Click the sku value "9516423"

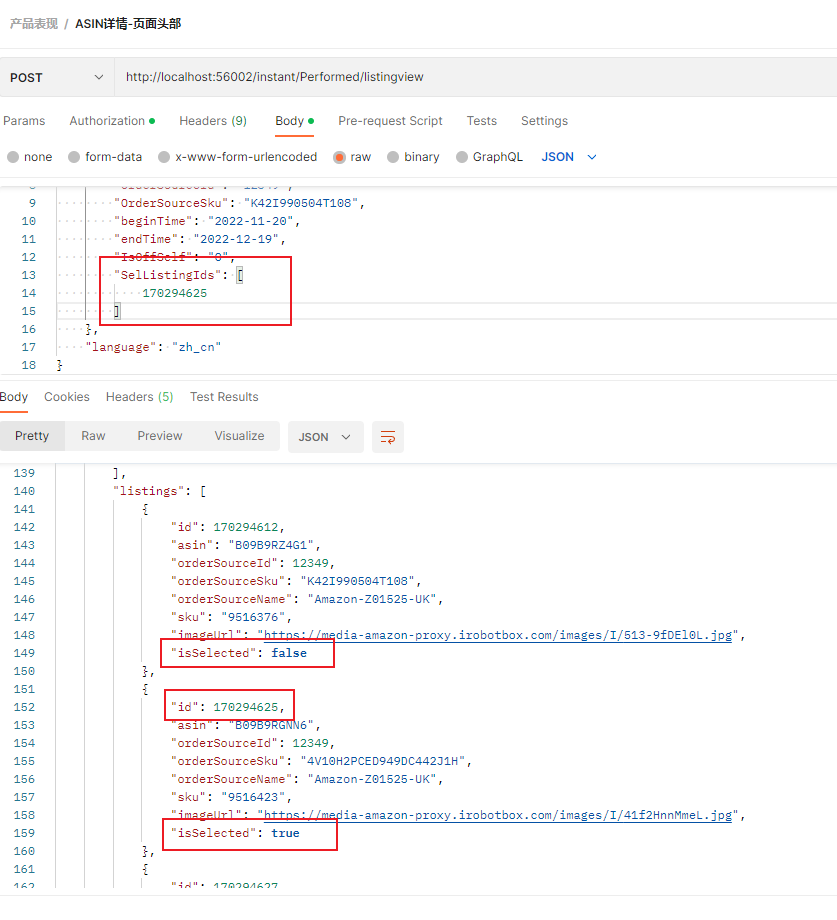pyautogui.click(x=253, y=798)
